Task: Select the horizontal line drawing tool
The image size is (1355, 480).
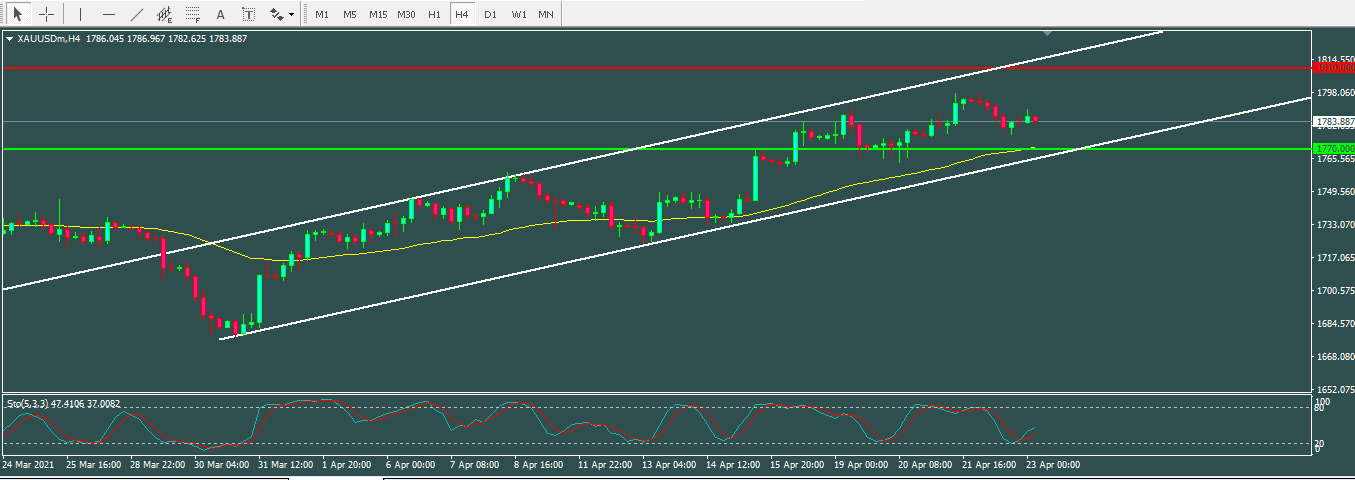Action: 108,15
